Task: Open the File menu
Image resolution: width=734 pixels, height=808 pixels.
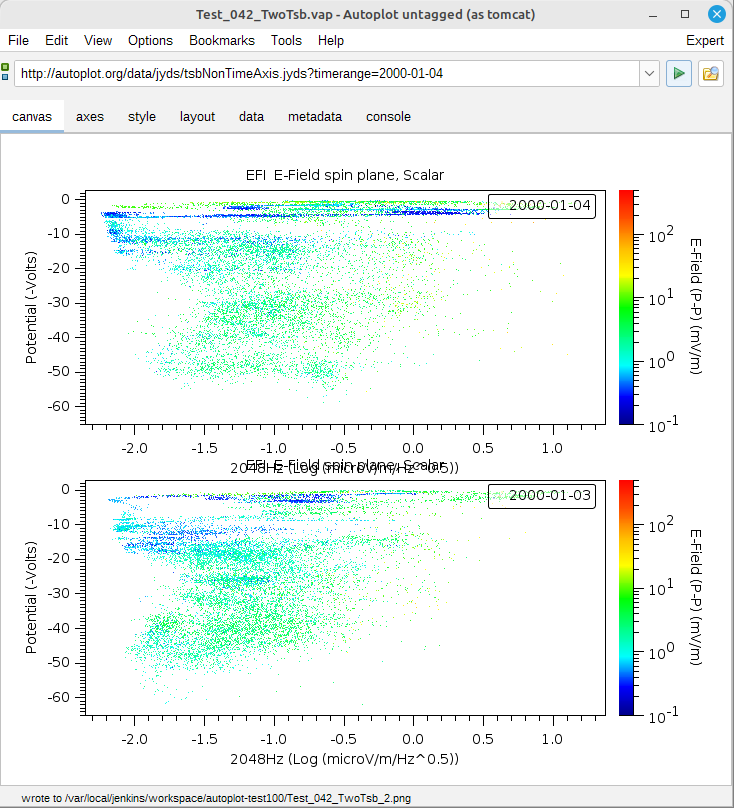Action: pos(18,40)
